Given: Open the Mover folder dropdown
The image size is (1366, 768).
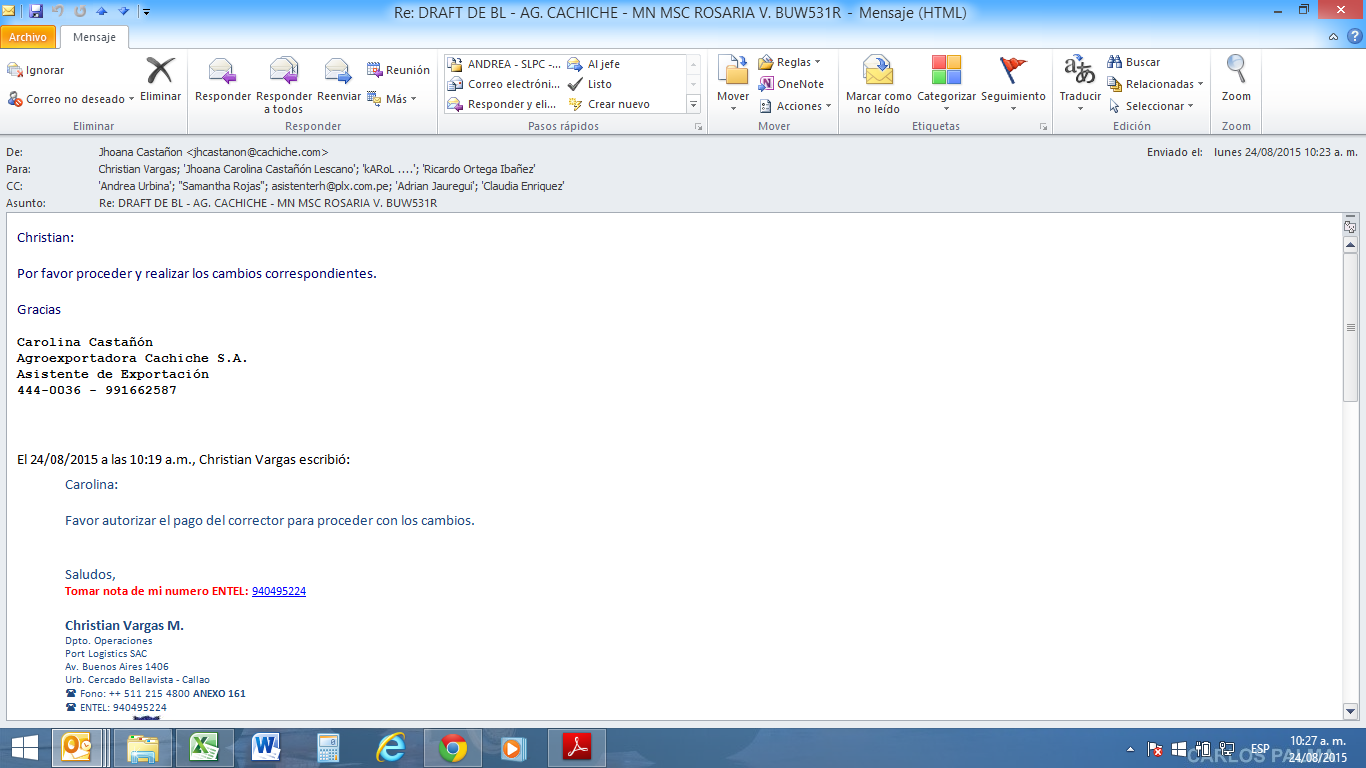Looking at the screenshot, I should click(733, 82).
